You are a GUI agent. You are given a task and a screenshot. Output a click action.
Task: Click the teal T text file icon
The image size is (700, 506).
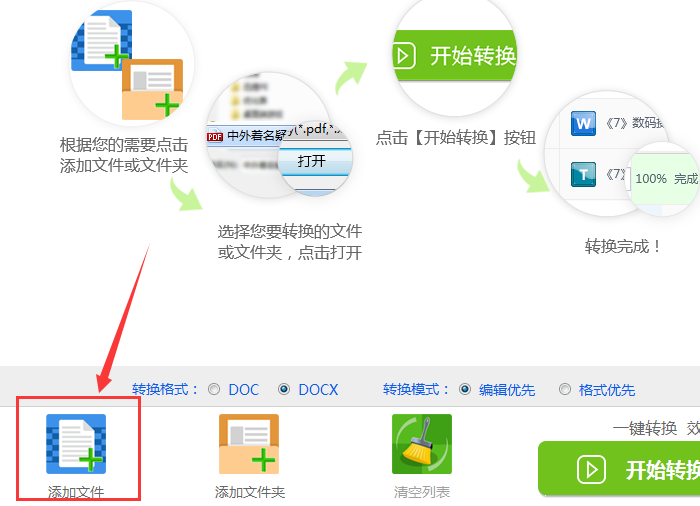583,174
